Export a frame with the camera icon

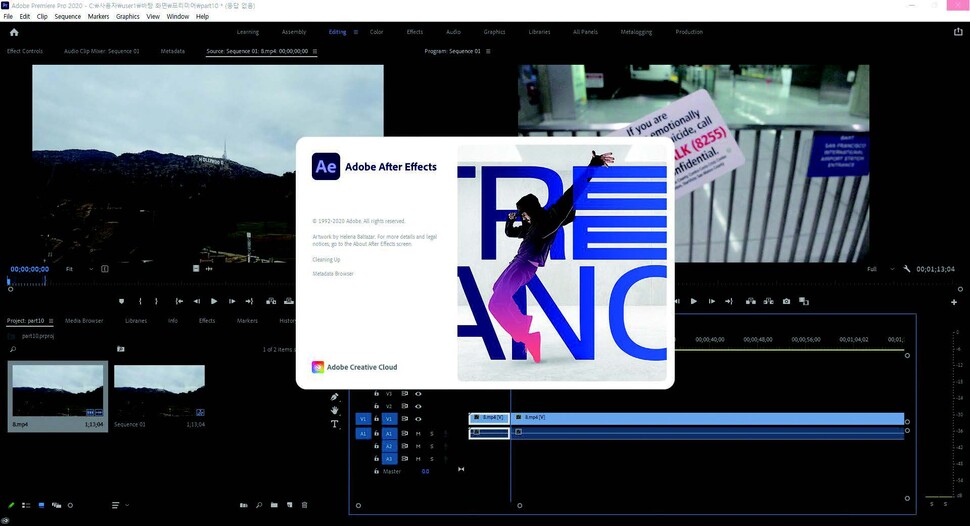[x=786, y=301]
